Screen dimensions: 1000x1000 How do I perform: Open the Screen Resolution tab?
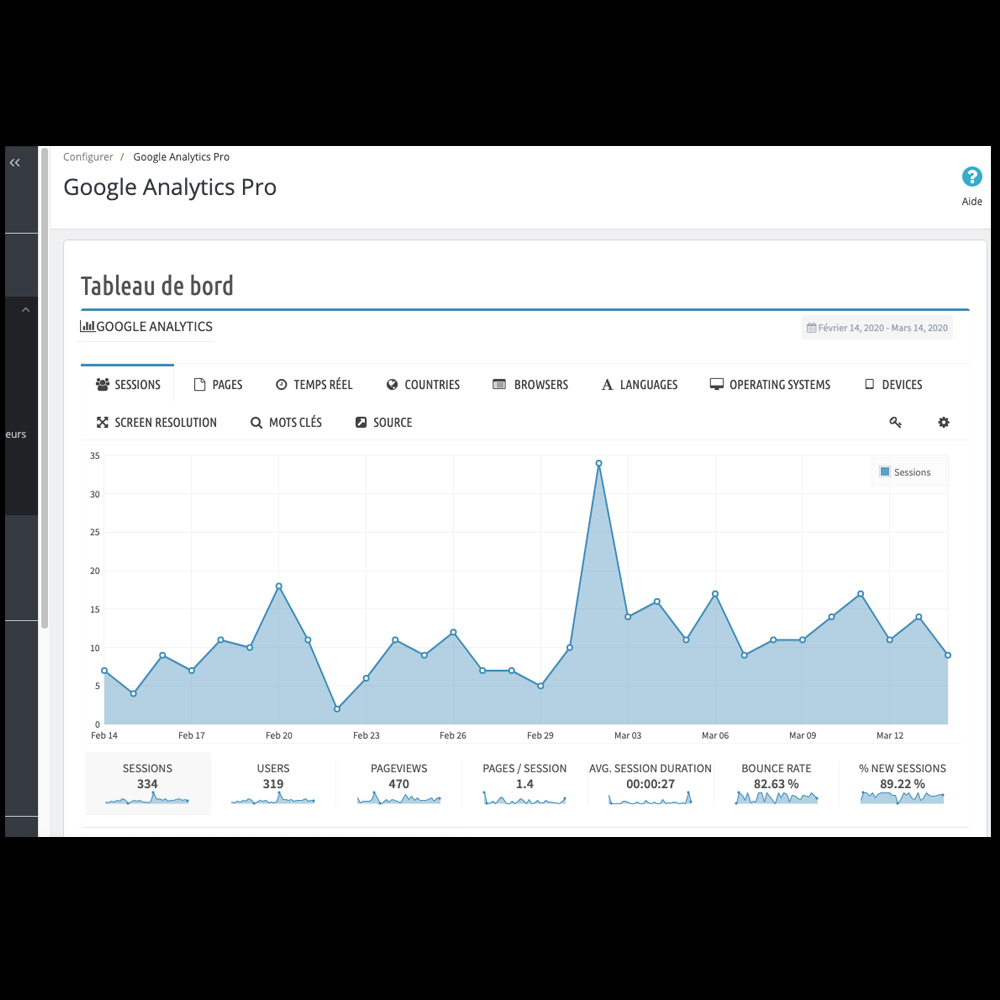pos(156,422)
